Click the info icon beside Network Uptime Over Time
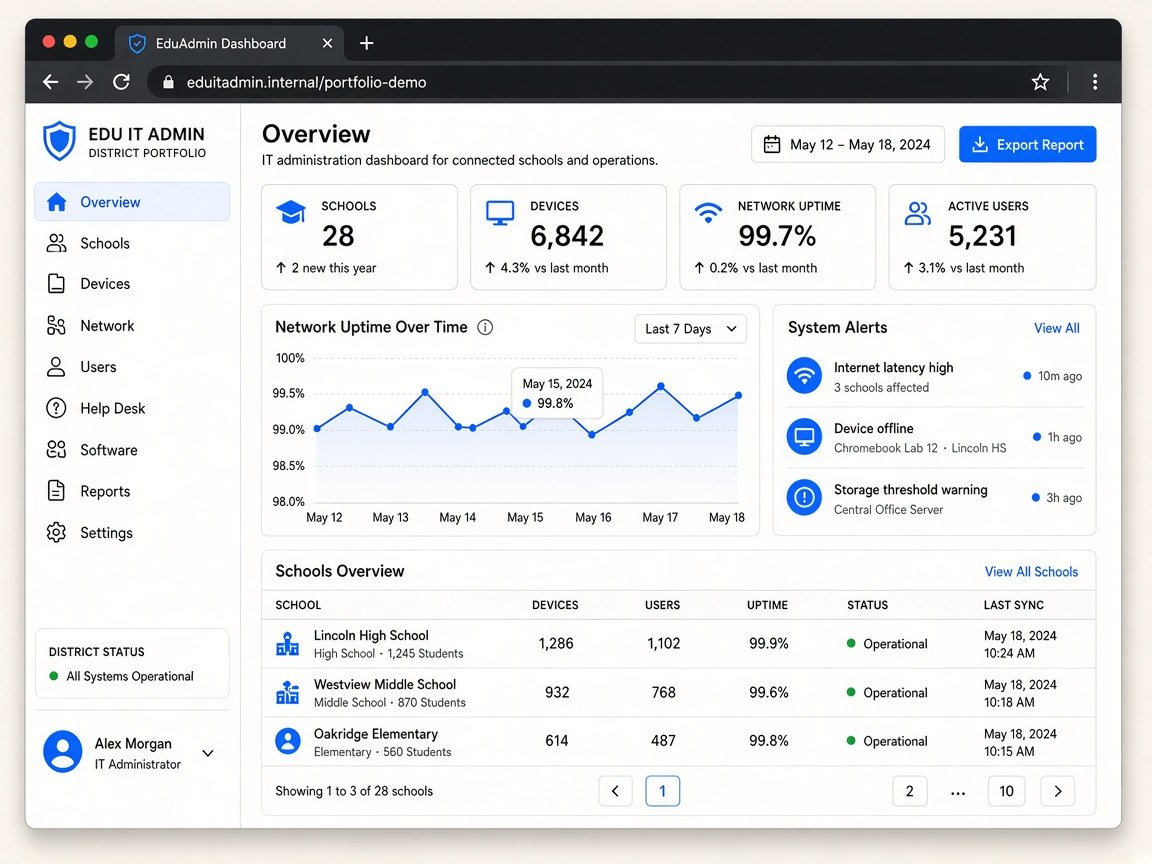The image size is (1152, 864). pos(485,328)
